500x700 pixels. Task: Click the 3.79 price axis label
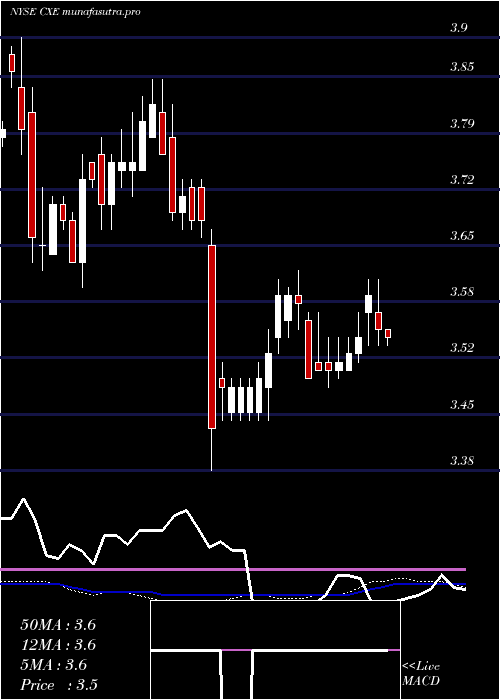[462, 124]
